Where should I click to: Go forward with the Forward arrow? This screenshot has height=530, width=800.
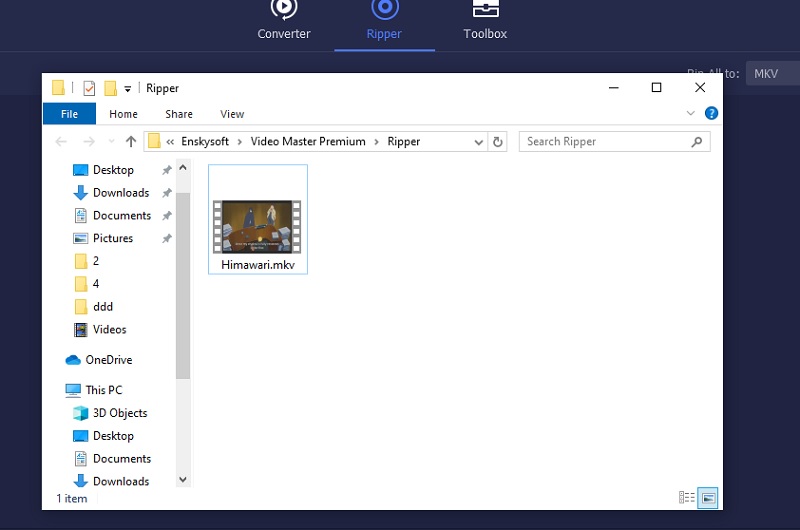pyautogui.click(x=89, y=141)
